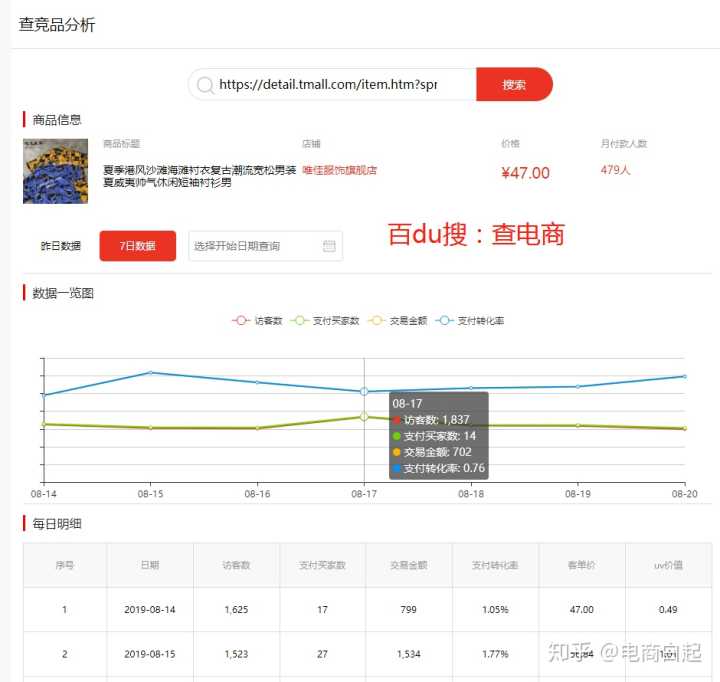The image size is (720, 682).
Task: Click the 08-20 point on blue line
Action: 684,377
